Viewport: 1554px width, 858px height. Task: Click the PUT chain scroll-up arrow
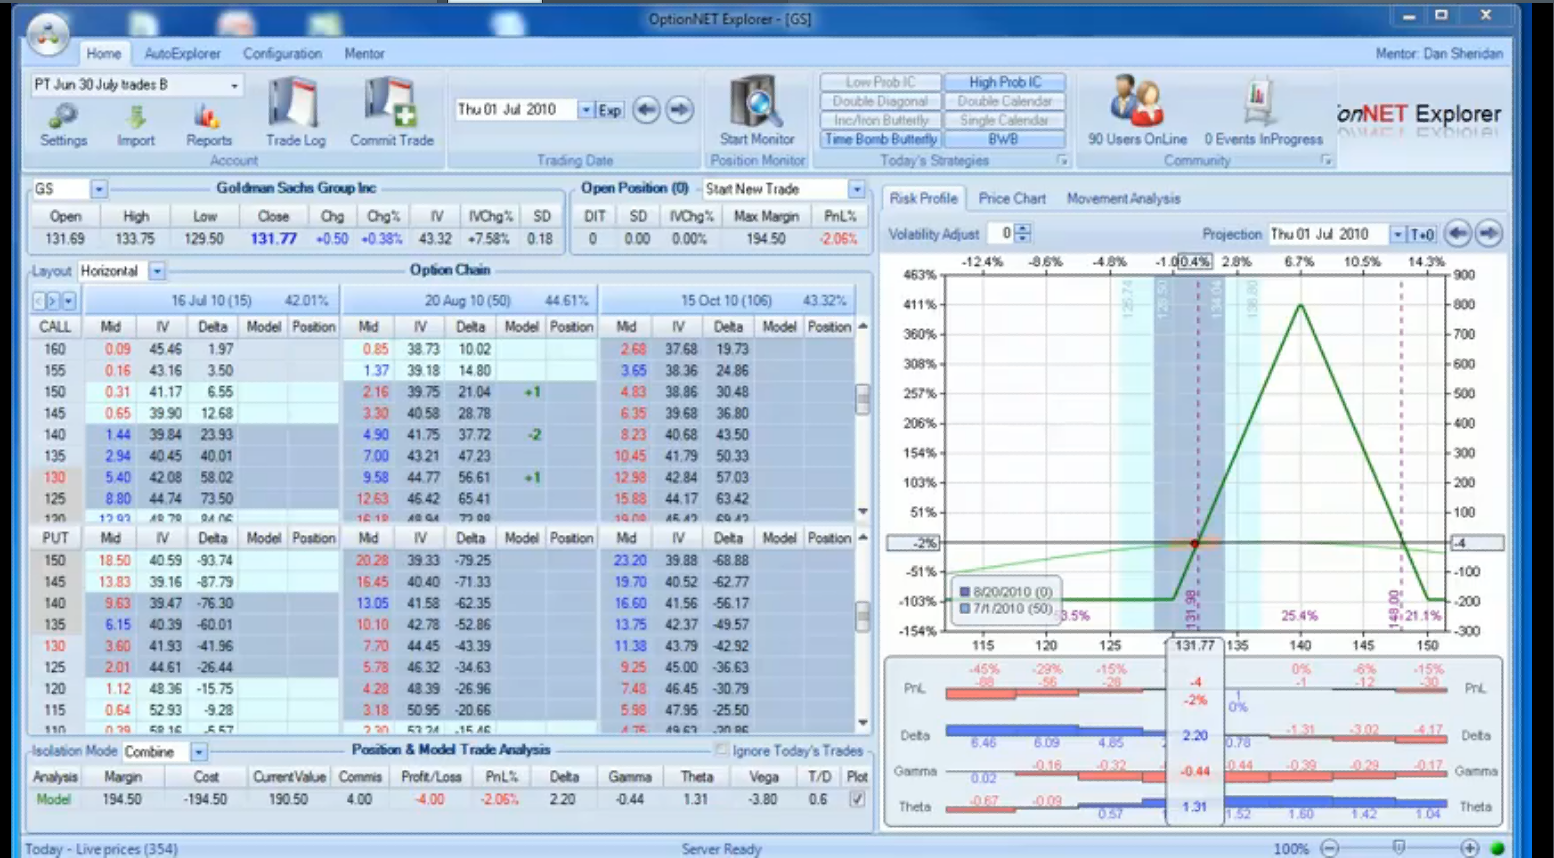(x=863, y=538)
